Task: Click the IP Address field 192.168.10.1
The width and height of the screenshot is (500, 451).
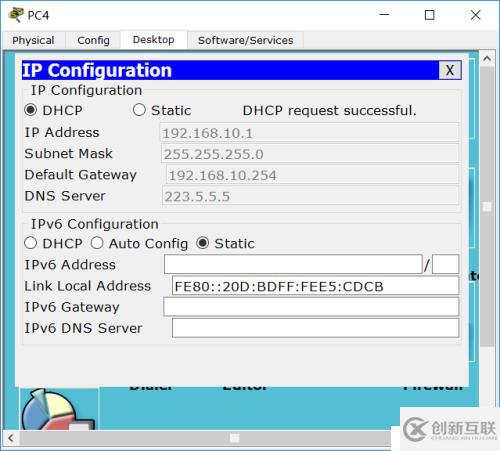Action: [309, 133]
